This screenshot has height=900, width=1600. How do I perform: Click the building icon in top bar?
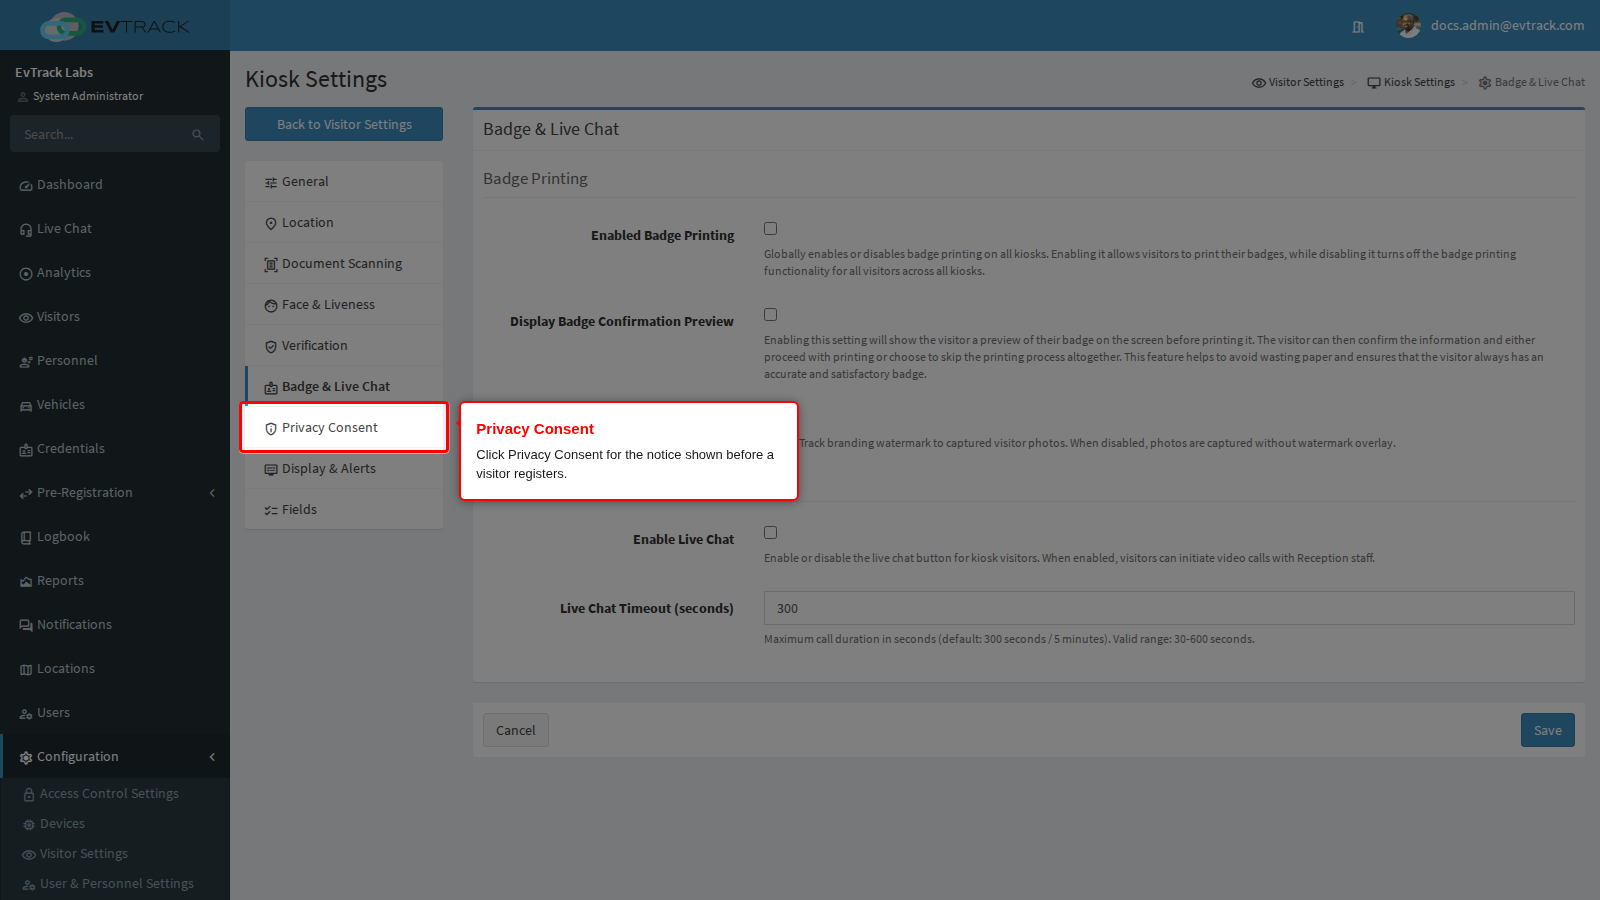1358,27
